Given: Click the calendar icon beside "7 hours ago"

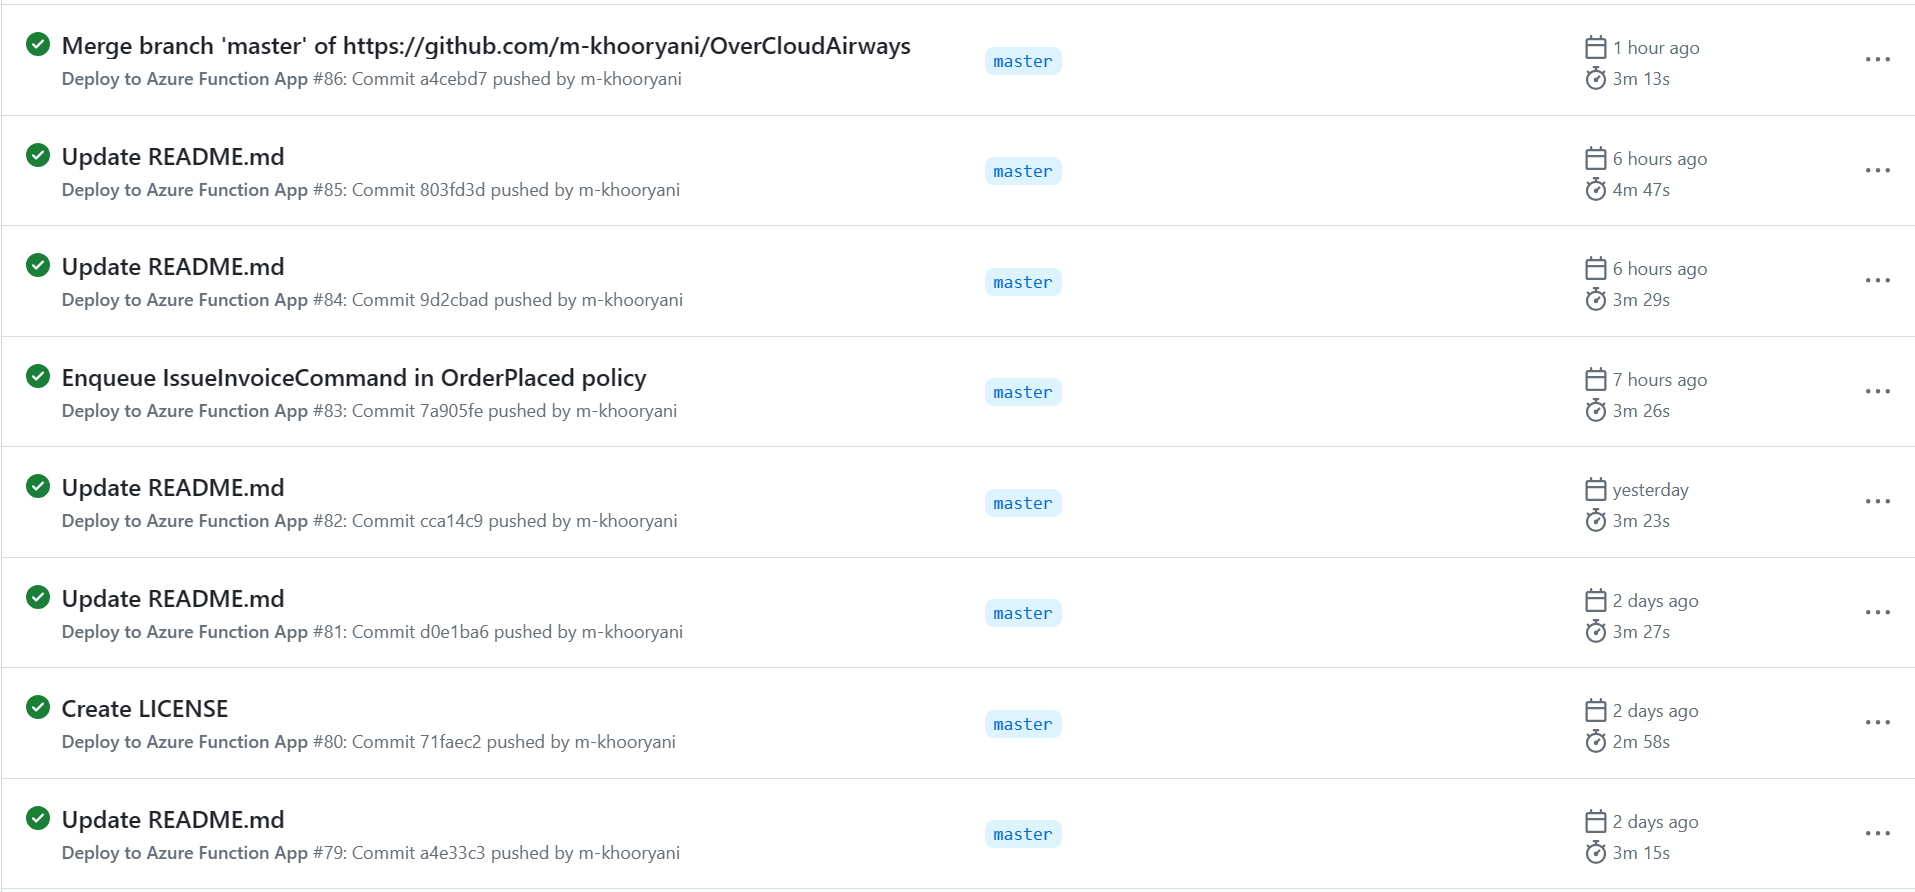Looking at the screenshot, I should [x=1596, y=379].
